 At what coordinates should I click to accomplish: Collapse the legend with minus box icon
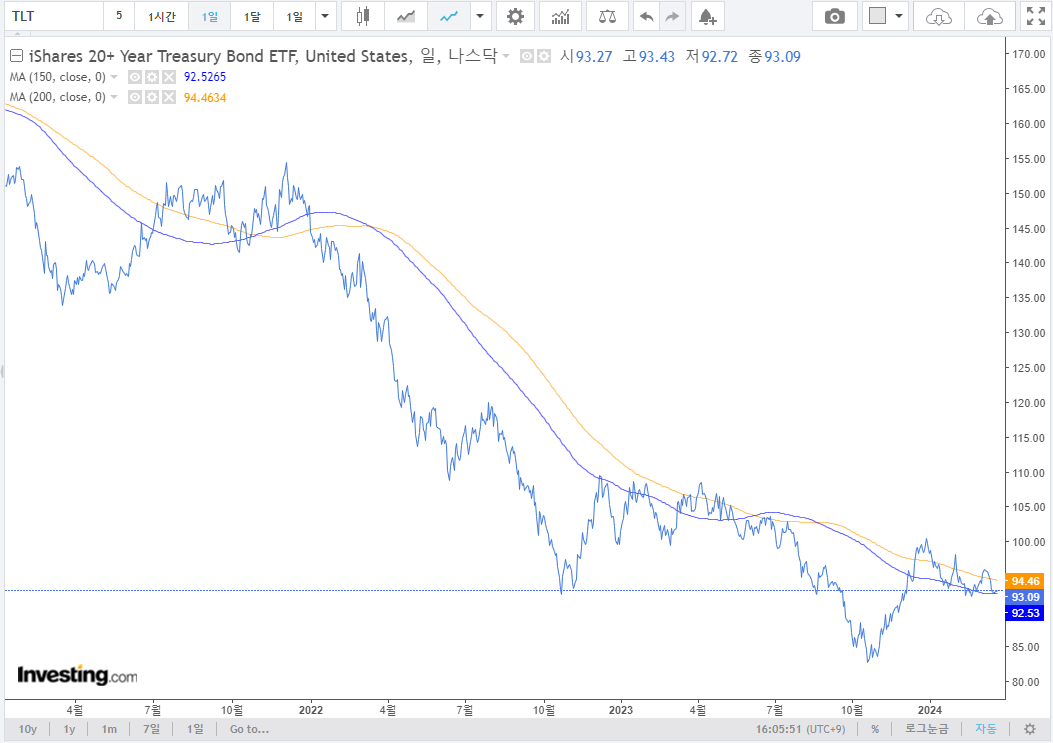[16, 56]
